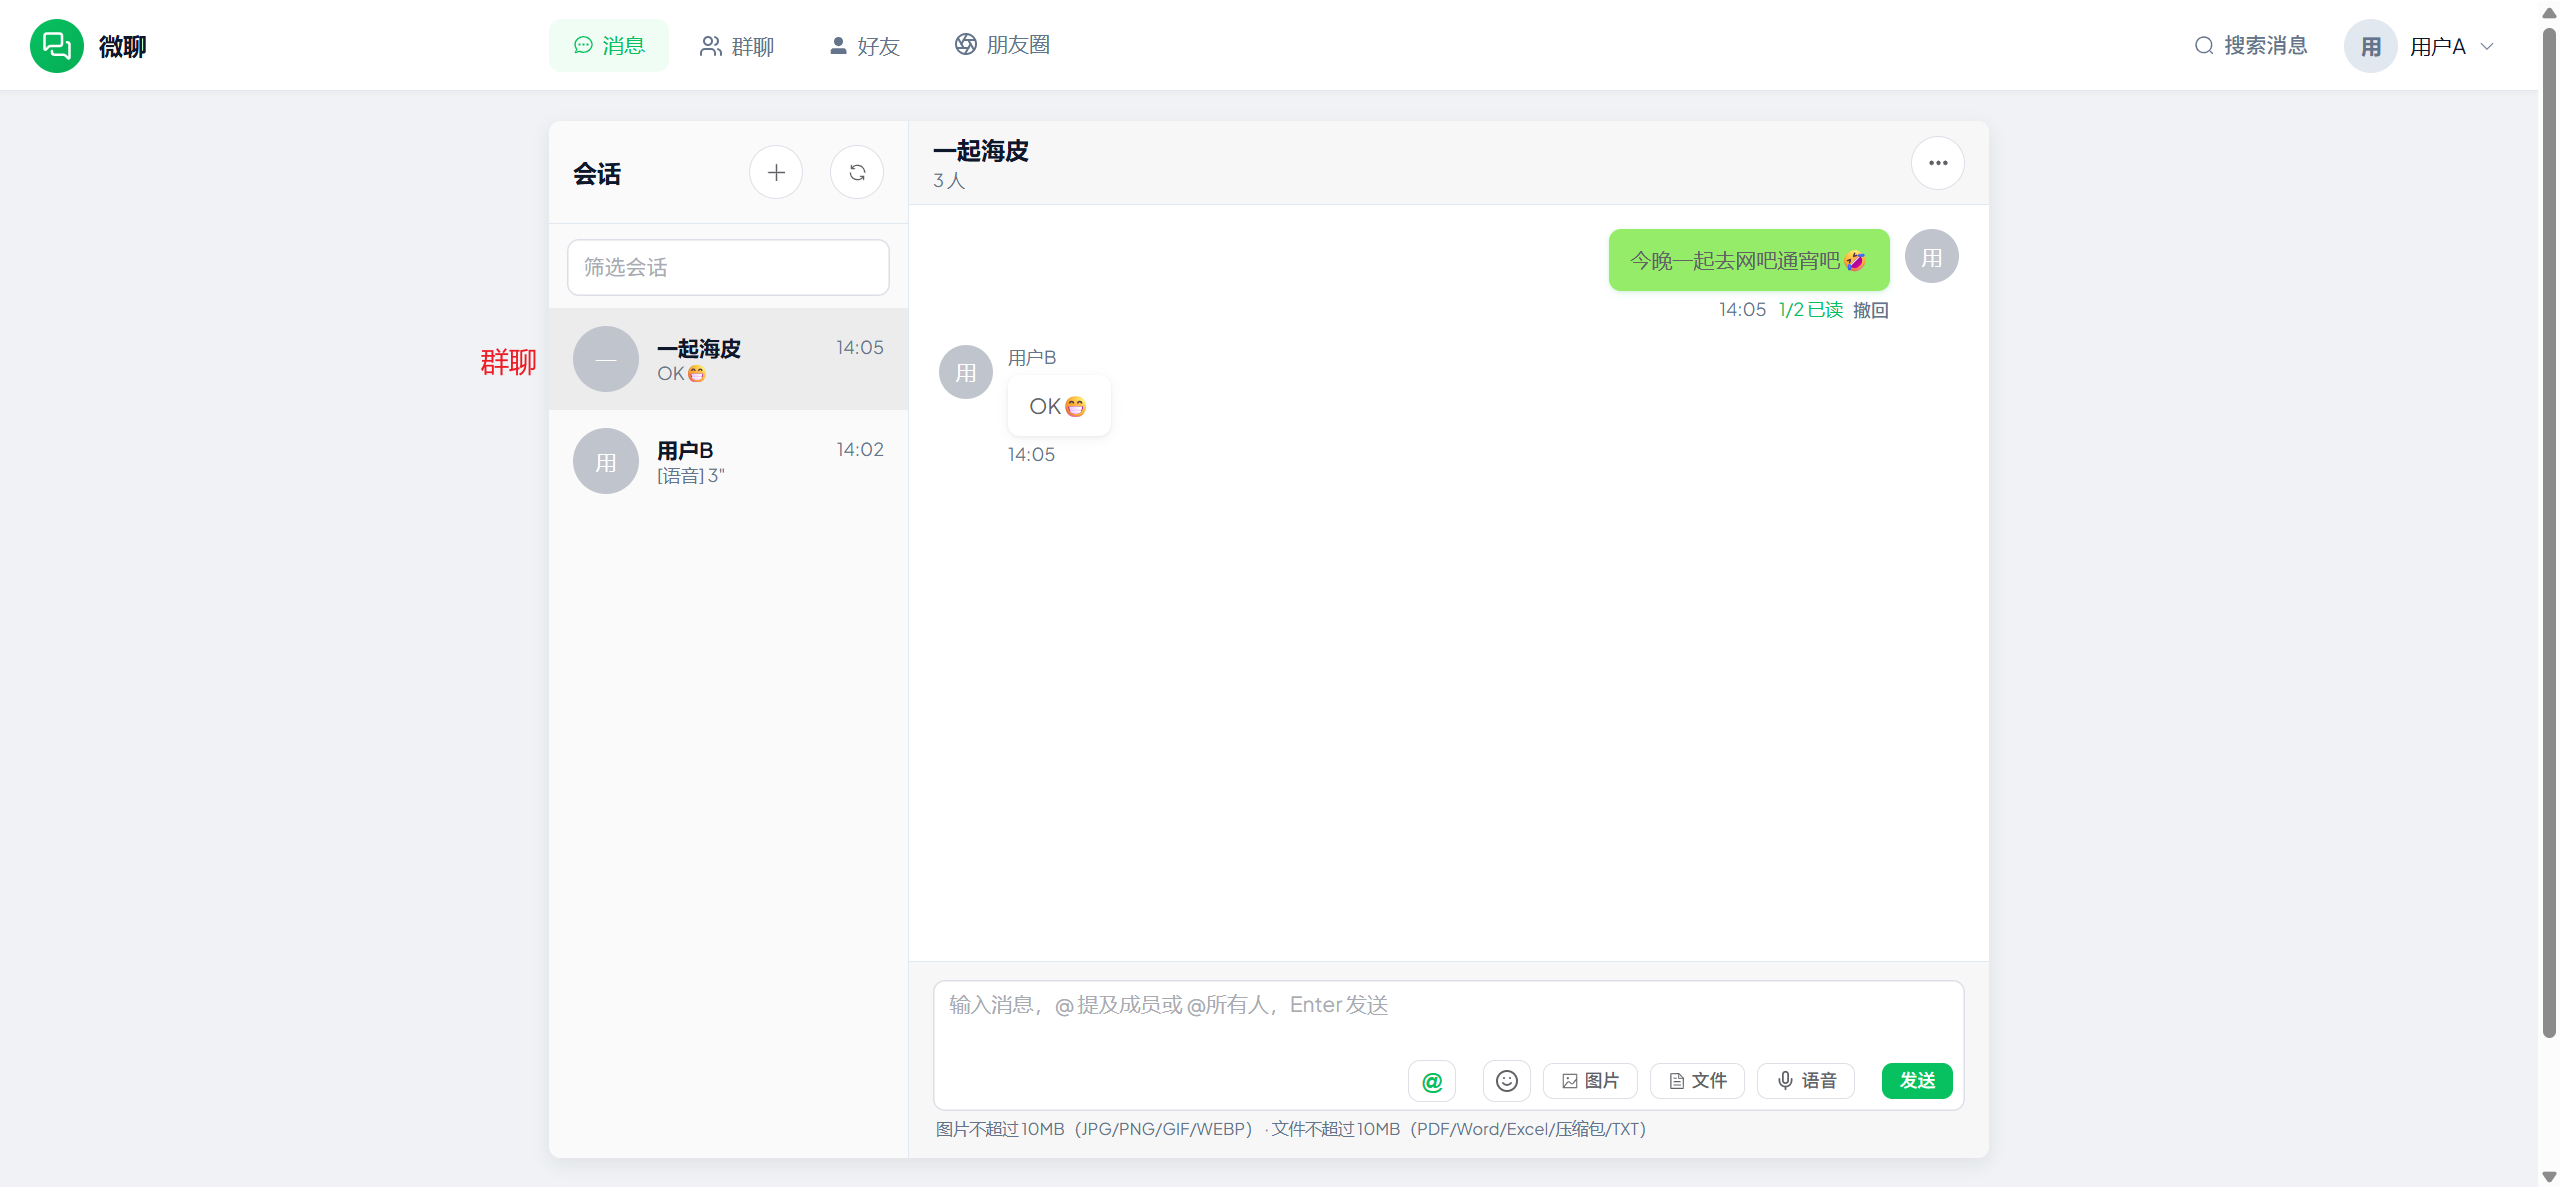Open the 朋友圈 tab
The image size is (2560, 1187).
click(x=1002, y=46)
